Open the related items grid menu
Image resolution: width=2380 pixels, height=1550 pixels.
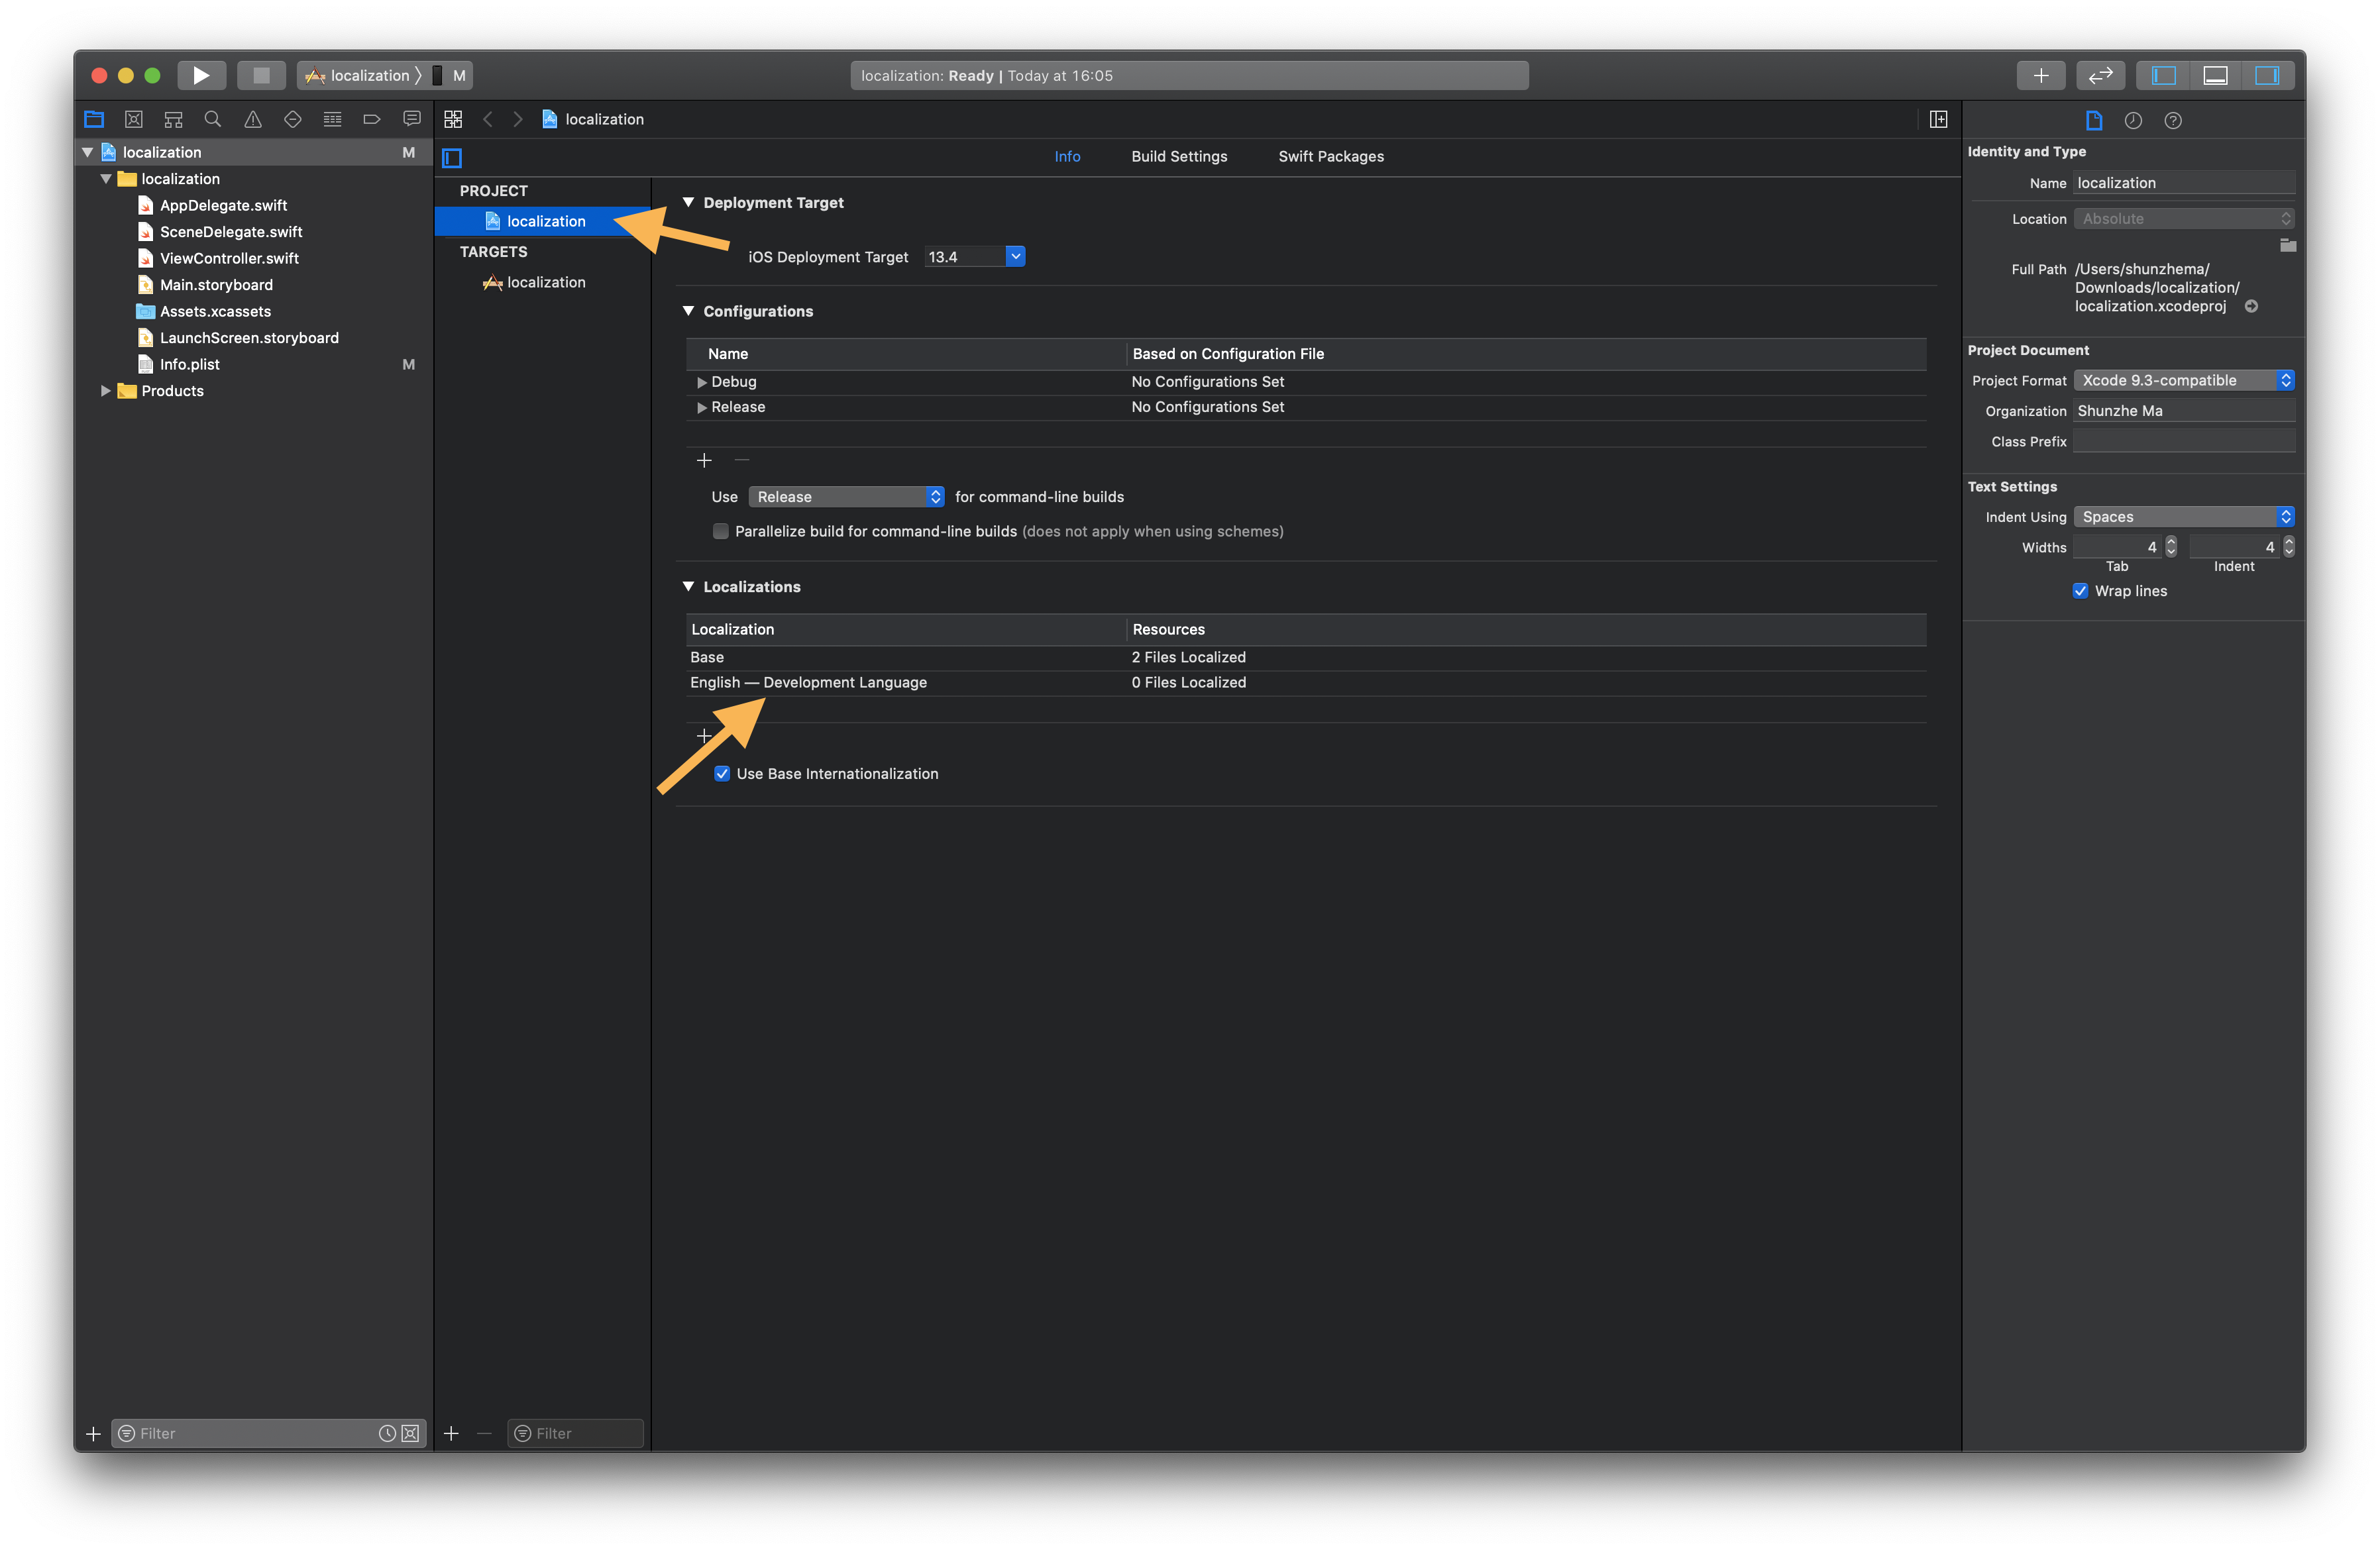[453, 119]
